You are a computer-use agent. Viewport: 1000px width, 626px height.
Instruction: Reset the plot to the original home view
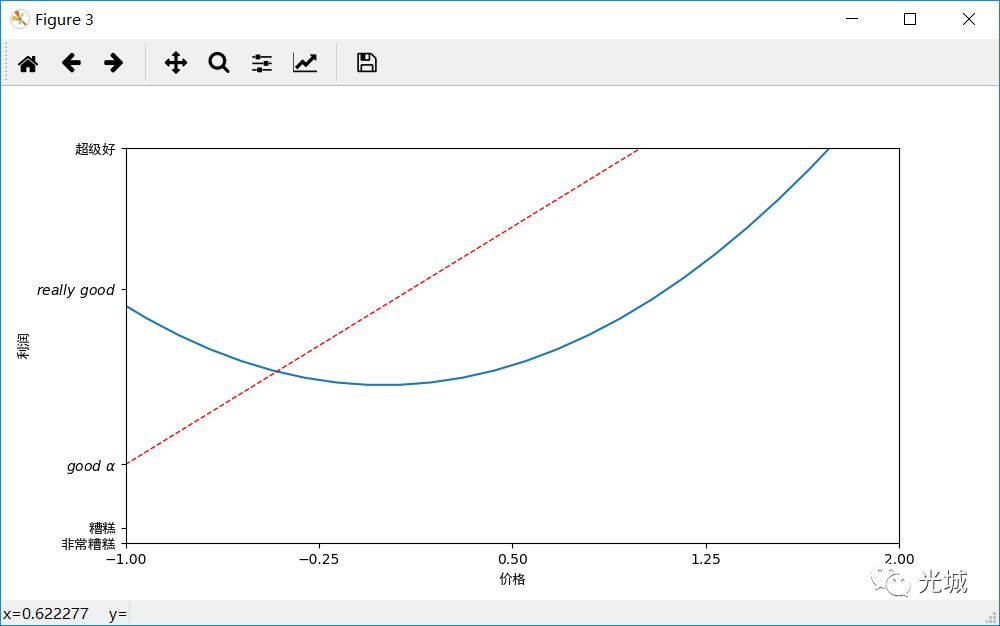coord(28,63)
